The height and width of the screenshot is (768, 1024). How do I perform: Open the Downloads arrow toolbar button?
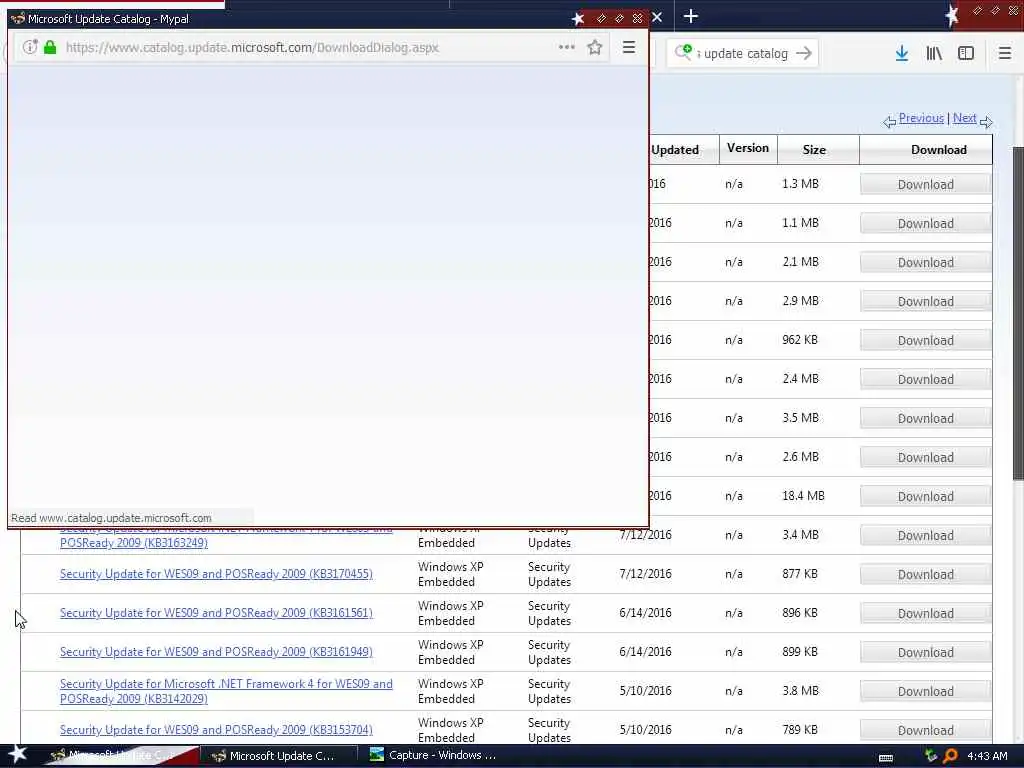coord(902,53)
